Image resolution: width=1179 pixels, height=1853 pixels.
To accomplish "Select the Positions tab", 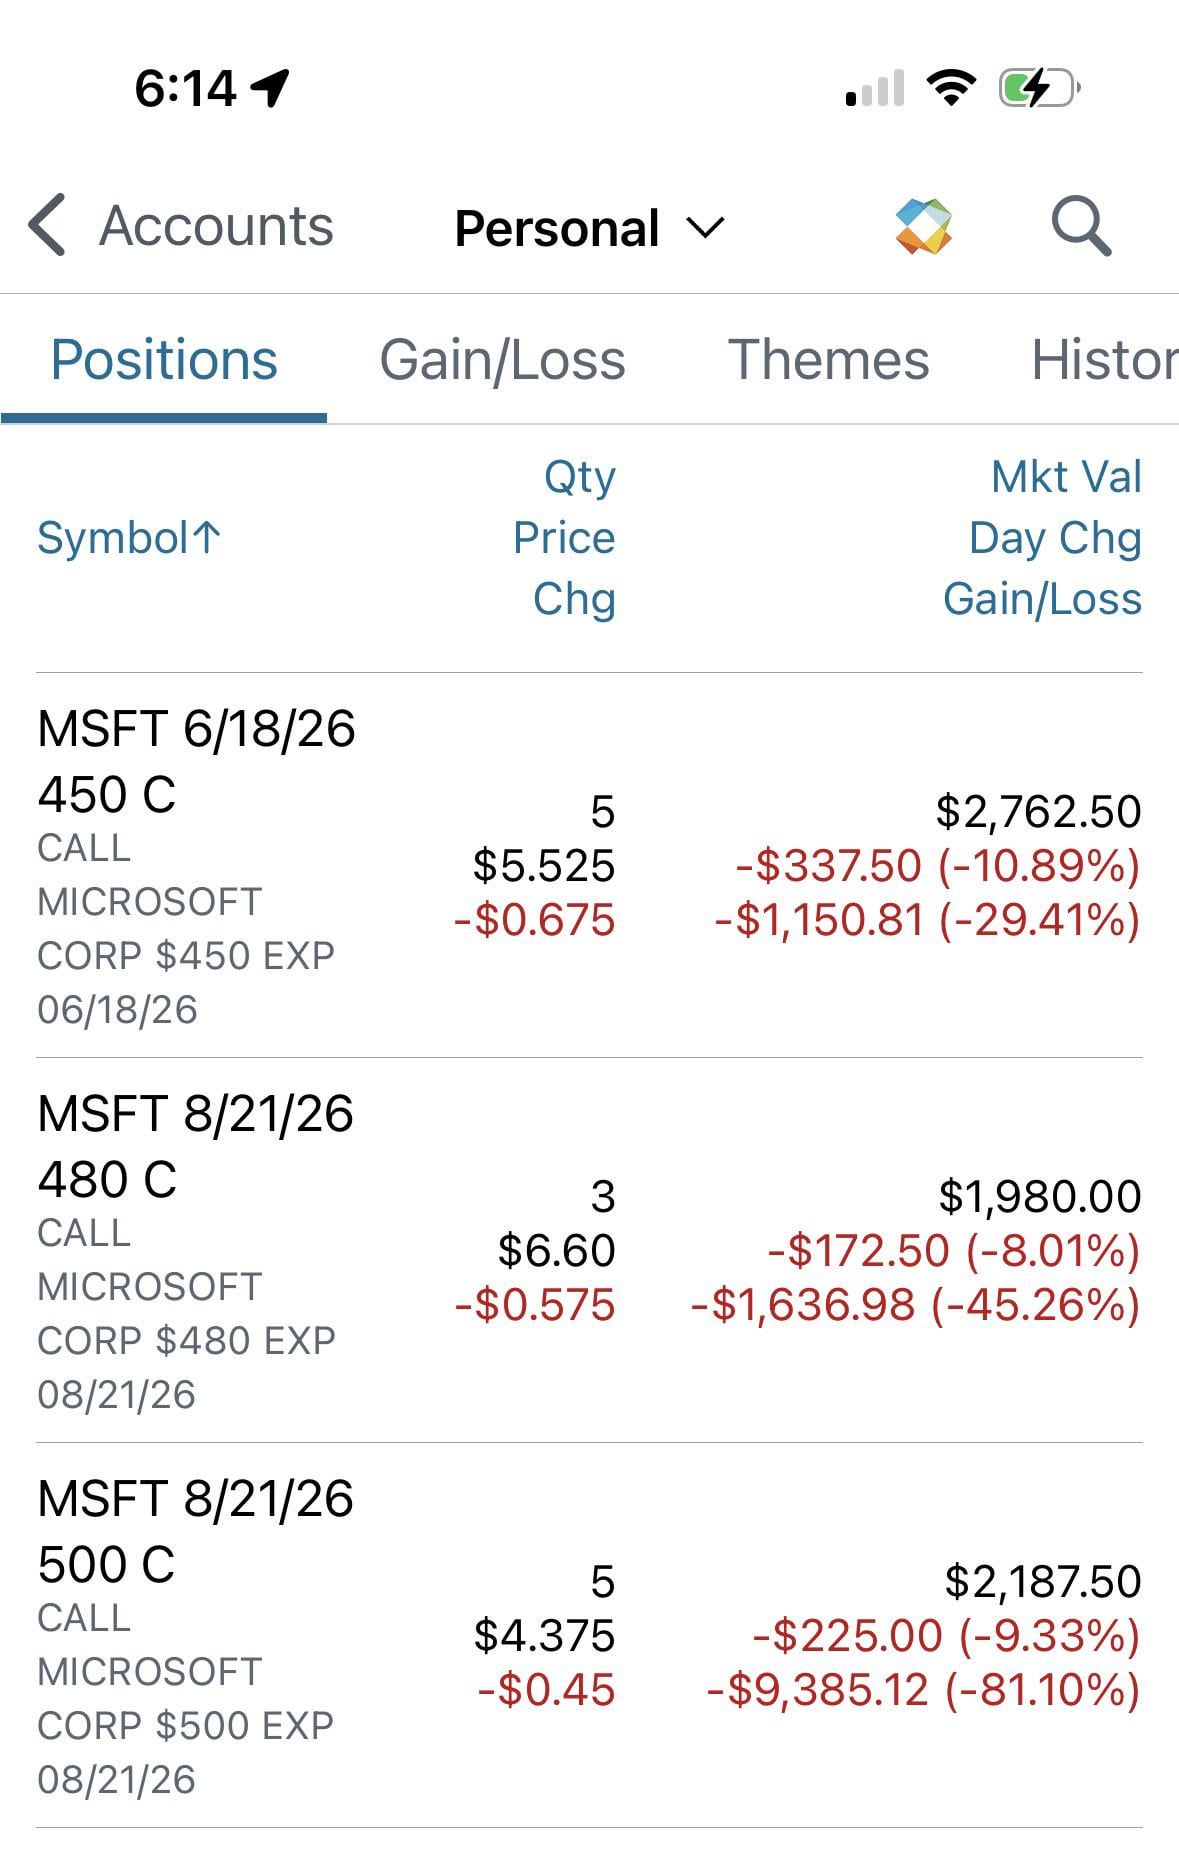I will 164,360.
